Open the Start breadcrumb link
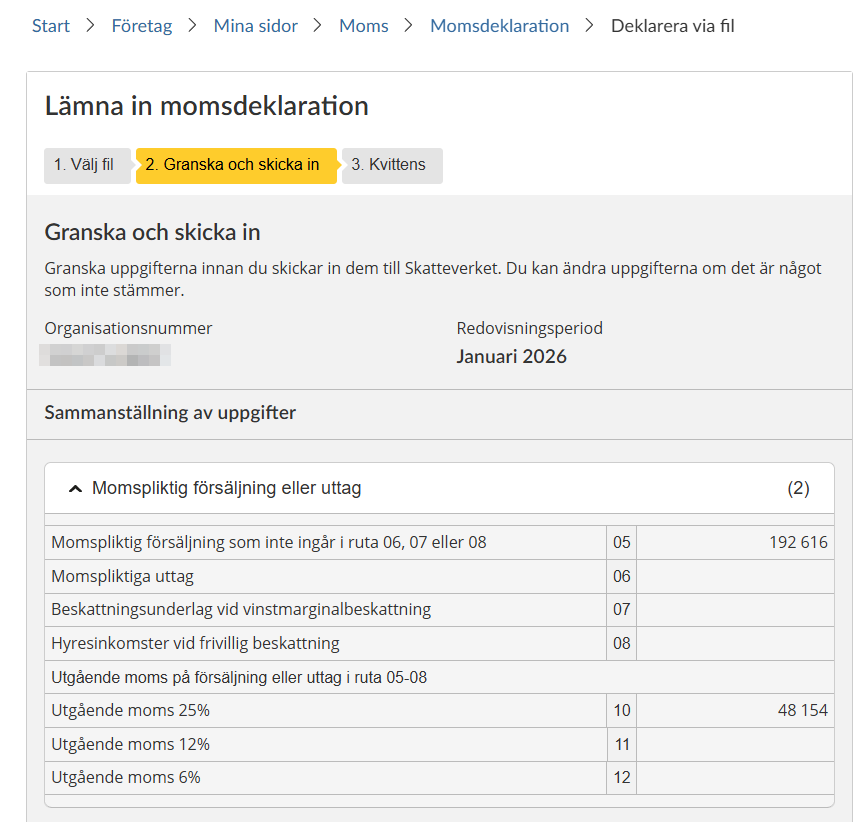Image resolution: width=864 pixels, height=822 pixels. (51, 26)
